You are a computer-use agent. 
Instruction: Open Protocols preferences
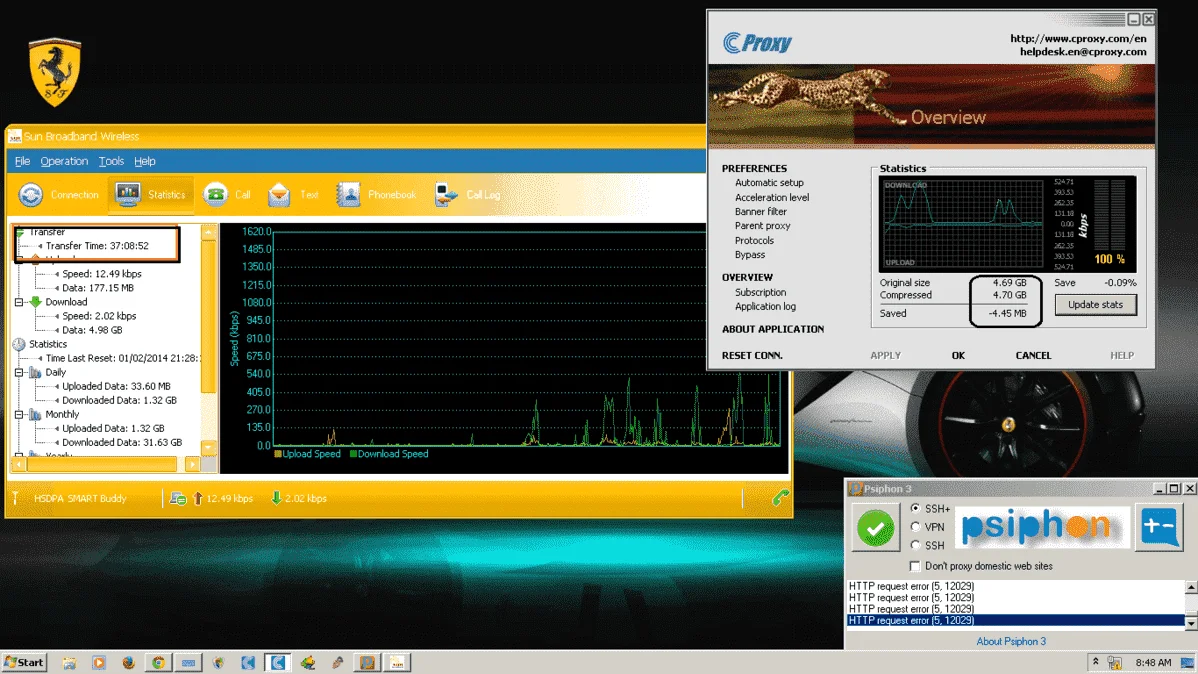click(754, 240)
